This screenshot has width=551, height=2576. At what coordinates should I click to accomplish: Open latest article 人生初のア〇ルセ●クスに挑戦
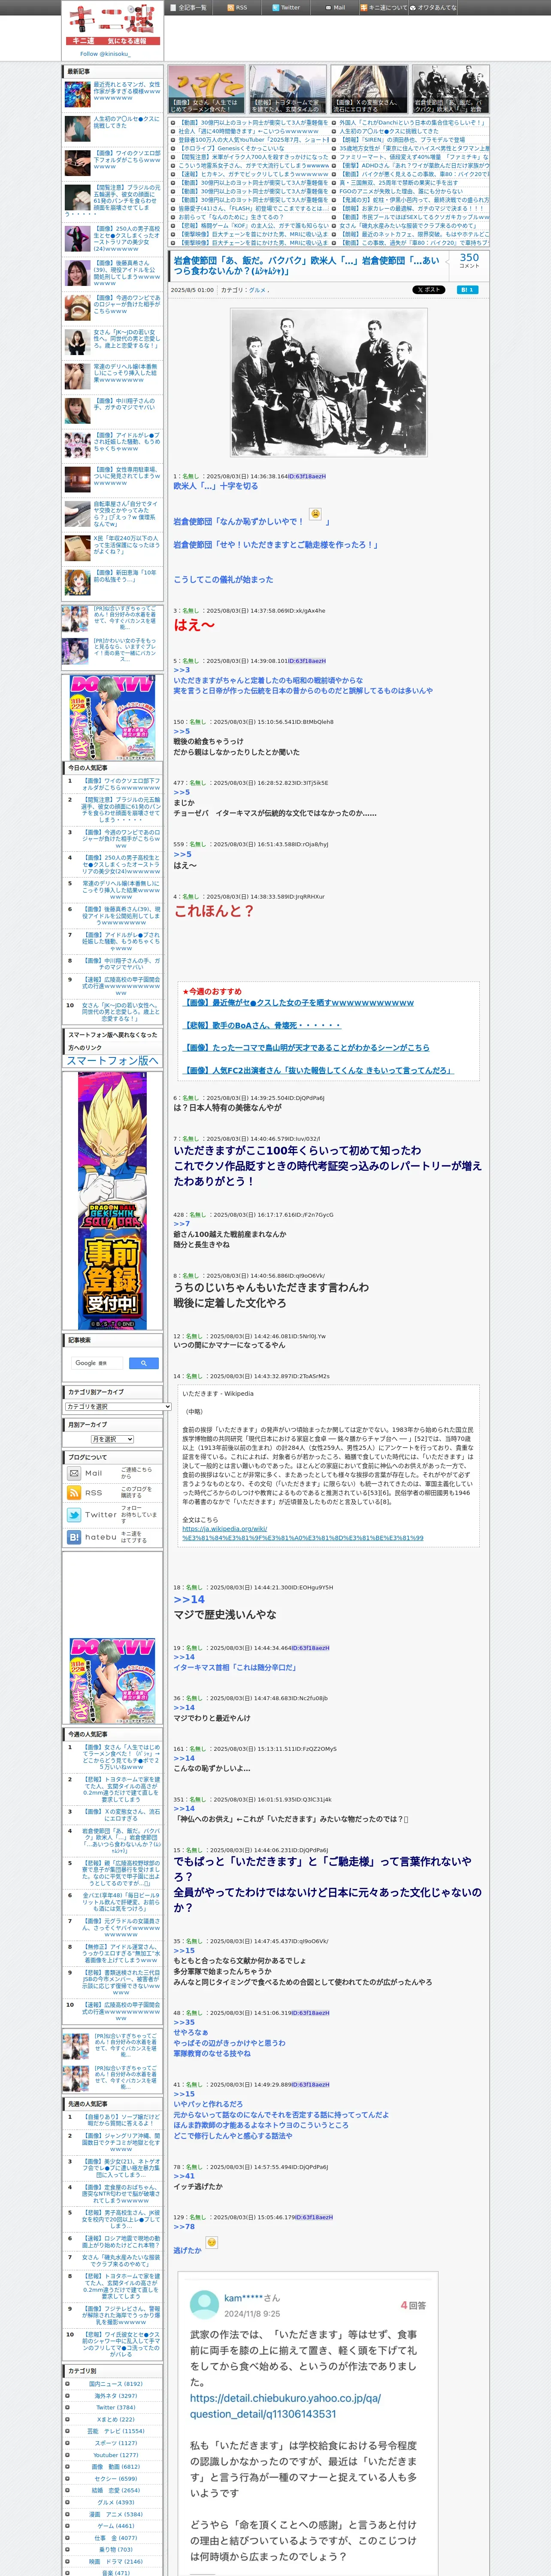click(127, 122)
